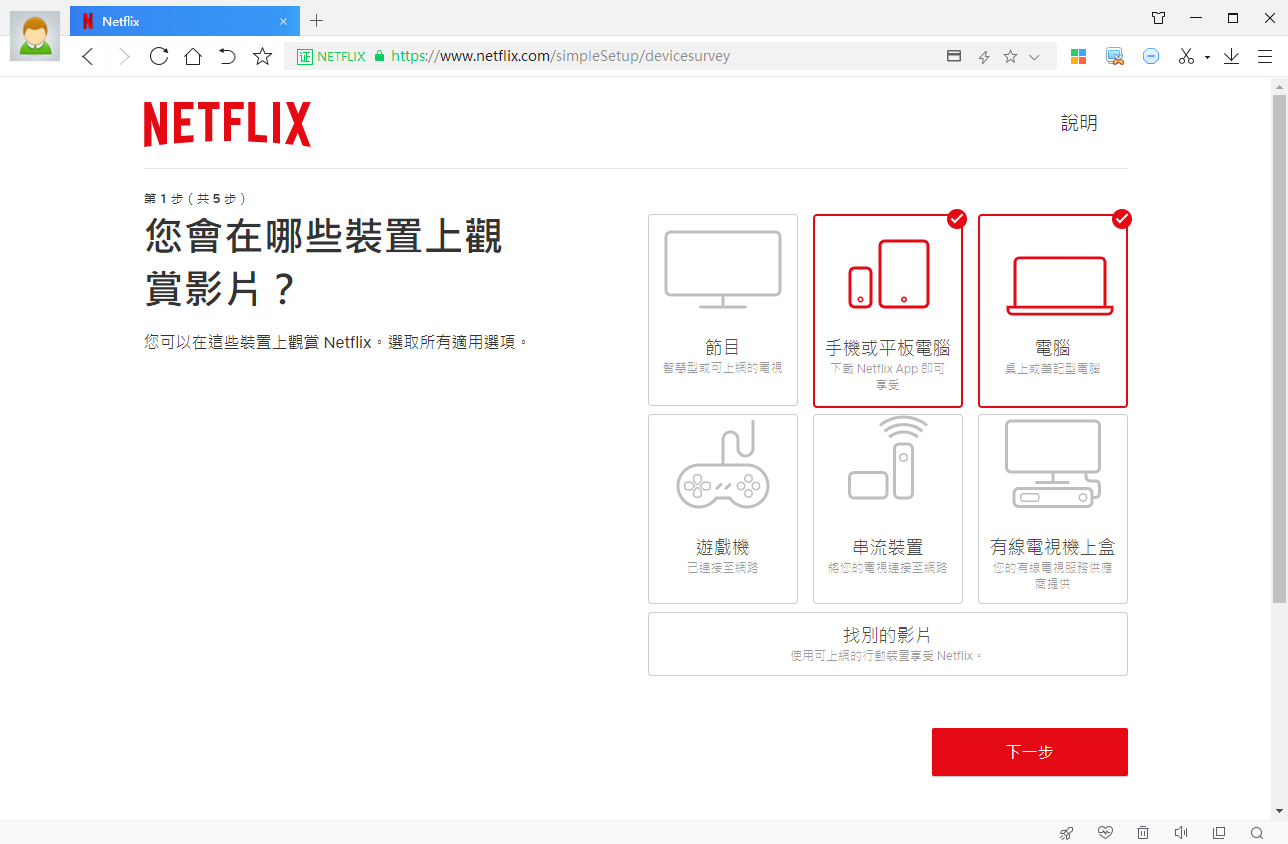Open the browser hamburger menu
1288x844 pixels.
click(1265, 57)
